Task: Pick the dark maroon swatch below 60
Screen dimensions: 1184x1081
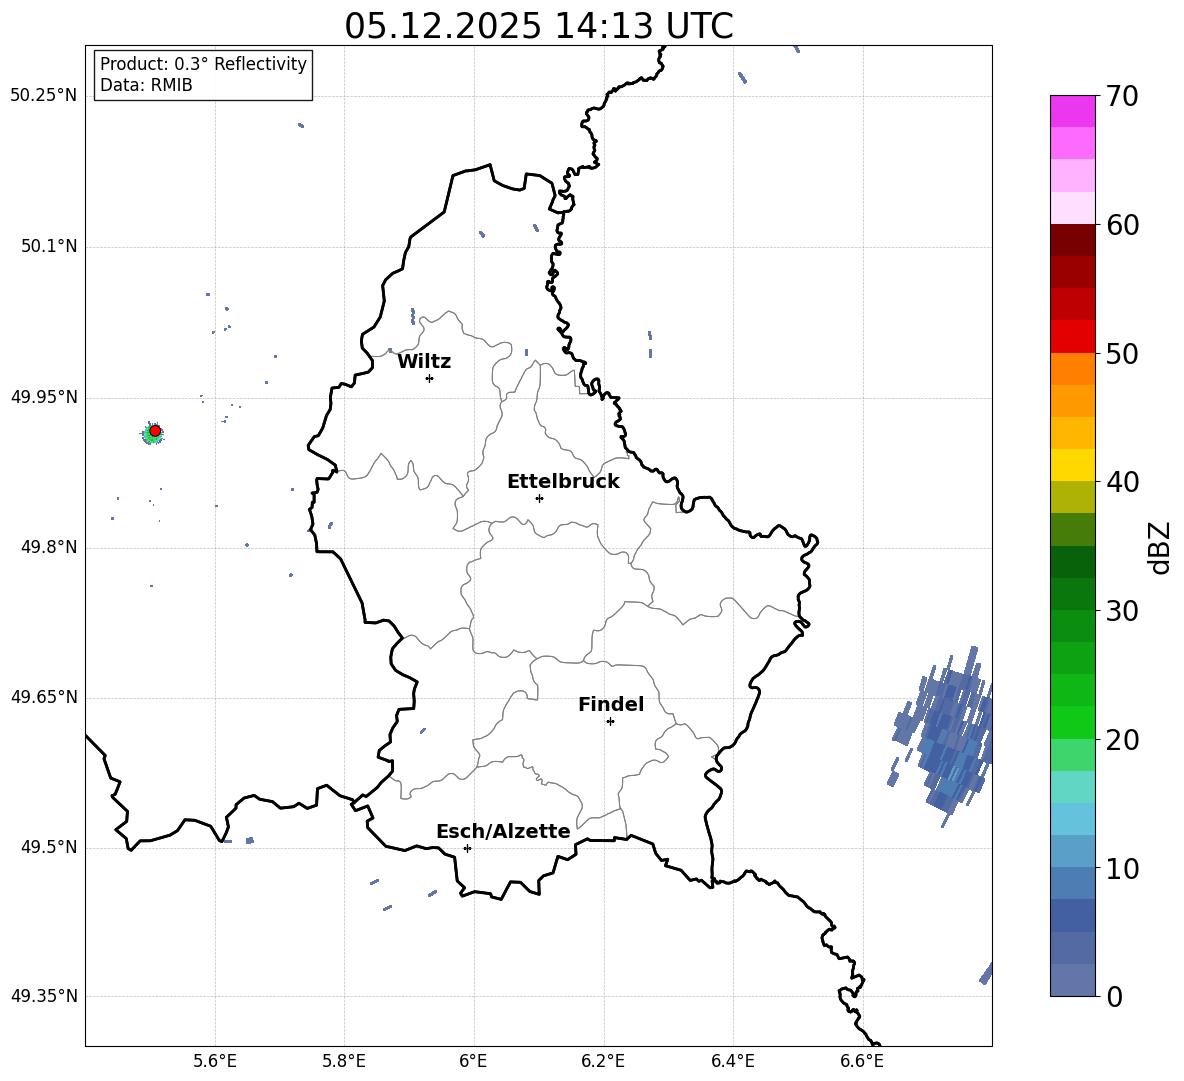Action: click(x=1073, y=240)
